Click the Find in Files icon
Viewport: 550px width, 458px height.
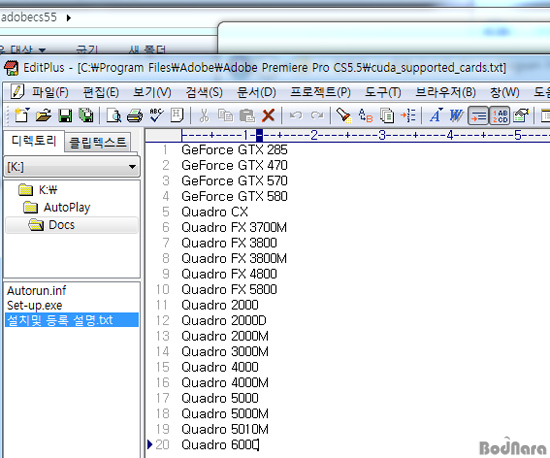(387, 115)
